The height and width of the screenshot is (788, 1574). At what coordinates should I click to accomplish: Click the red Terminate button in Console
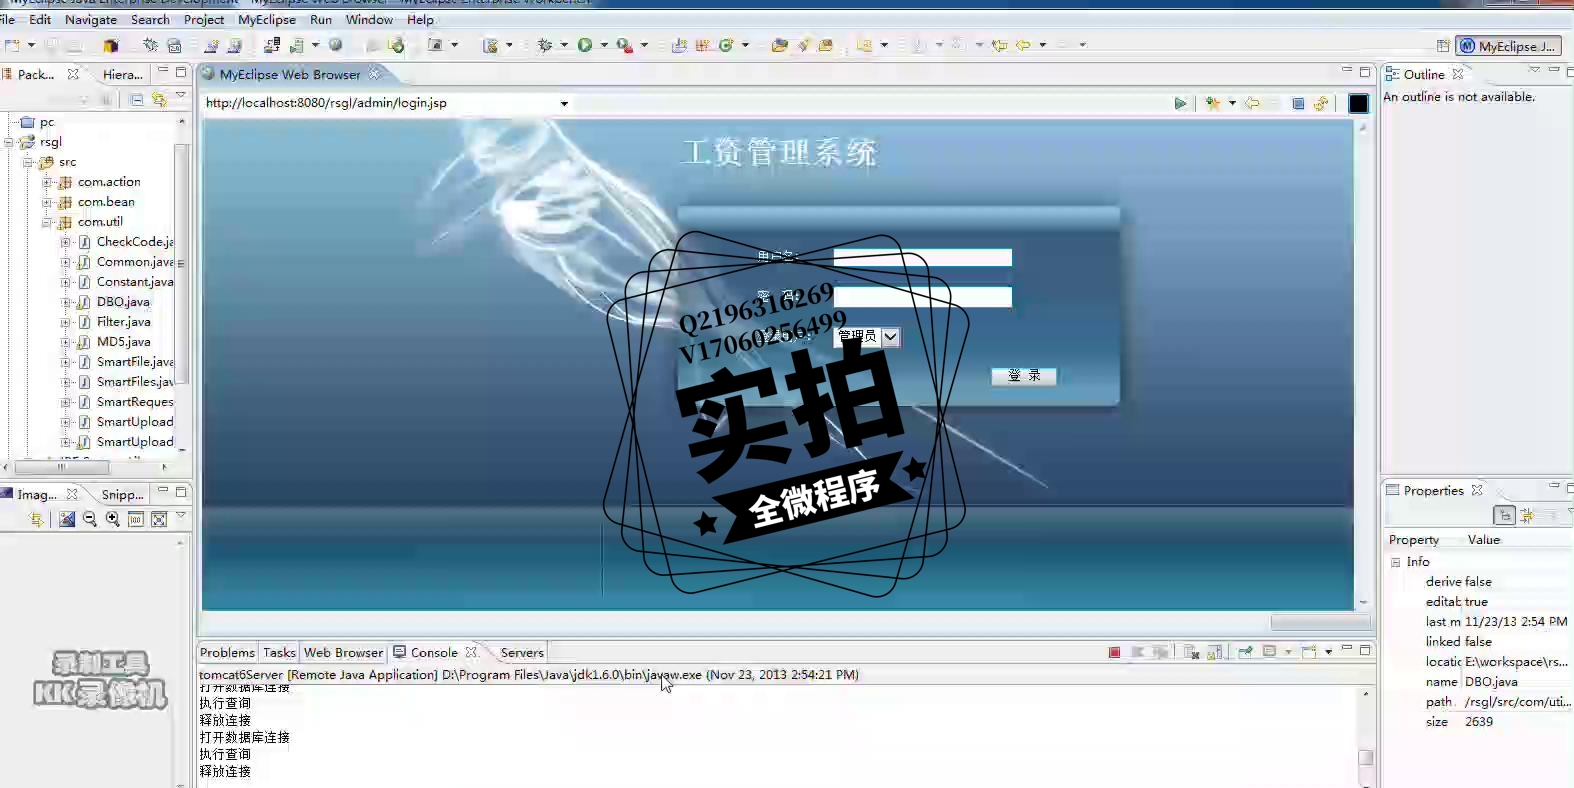click(x=1115, y=652)
